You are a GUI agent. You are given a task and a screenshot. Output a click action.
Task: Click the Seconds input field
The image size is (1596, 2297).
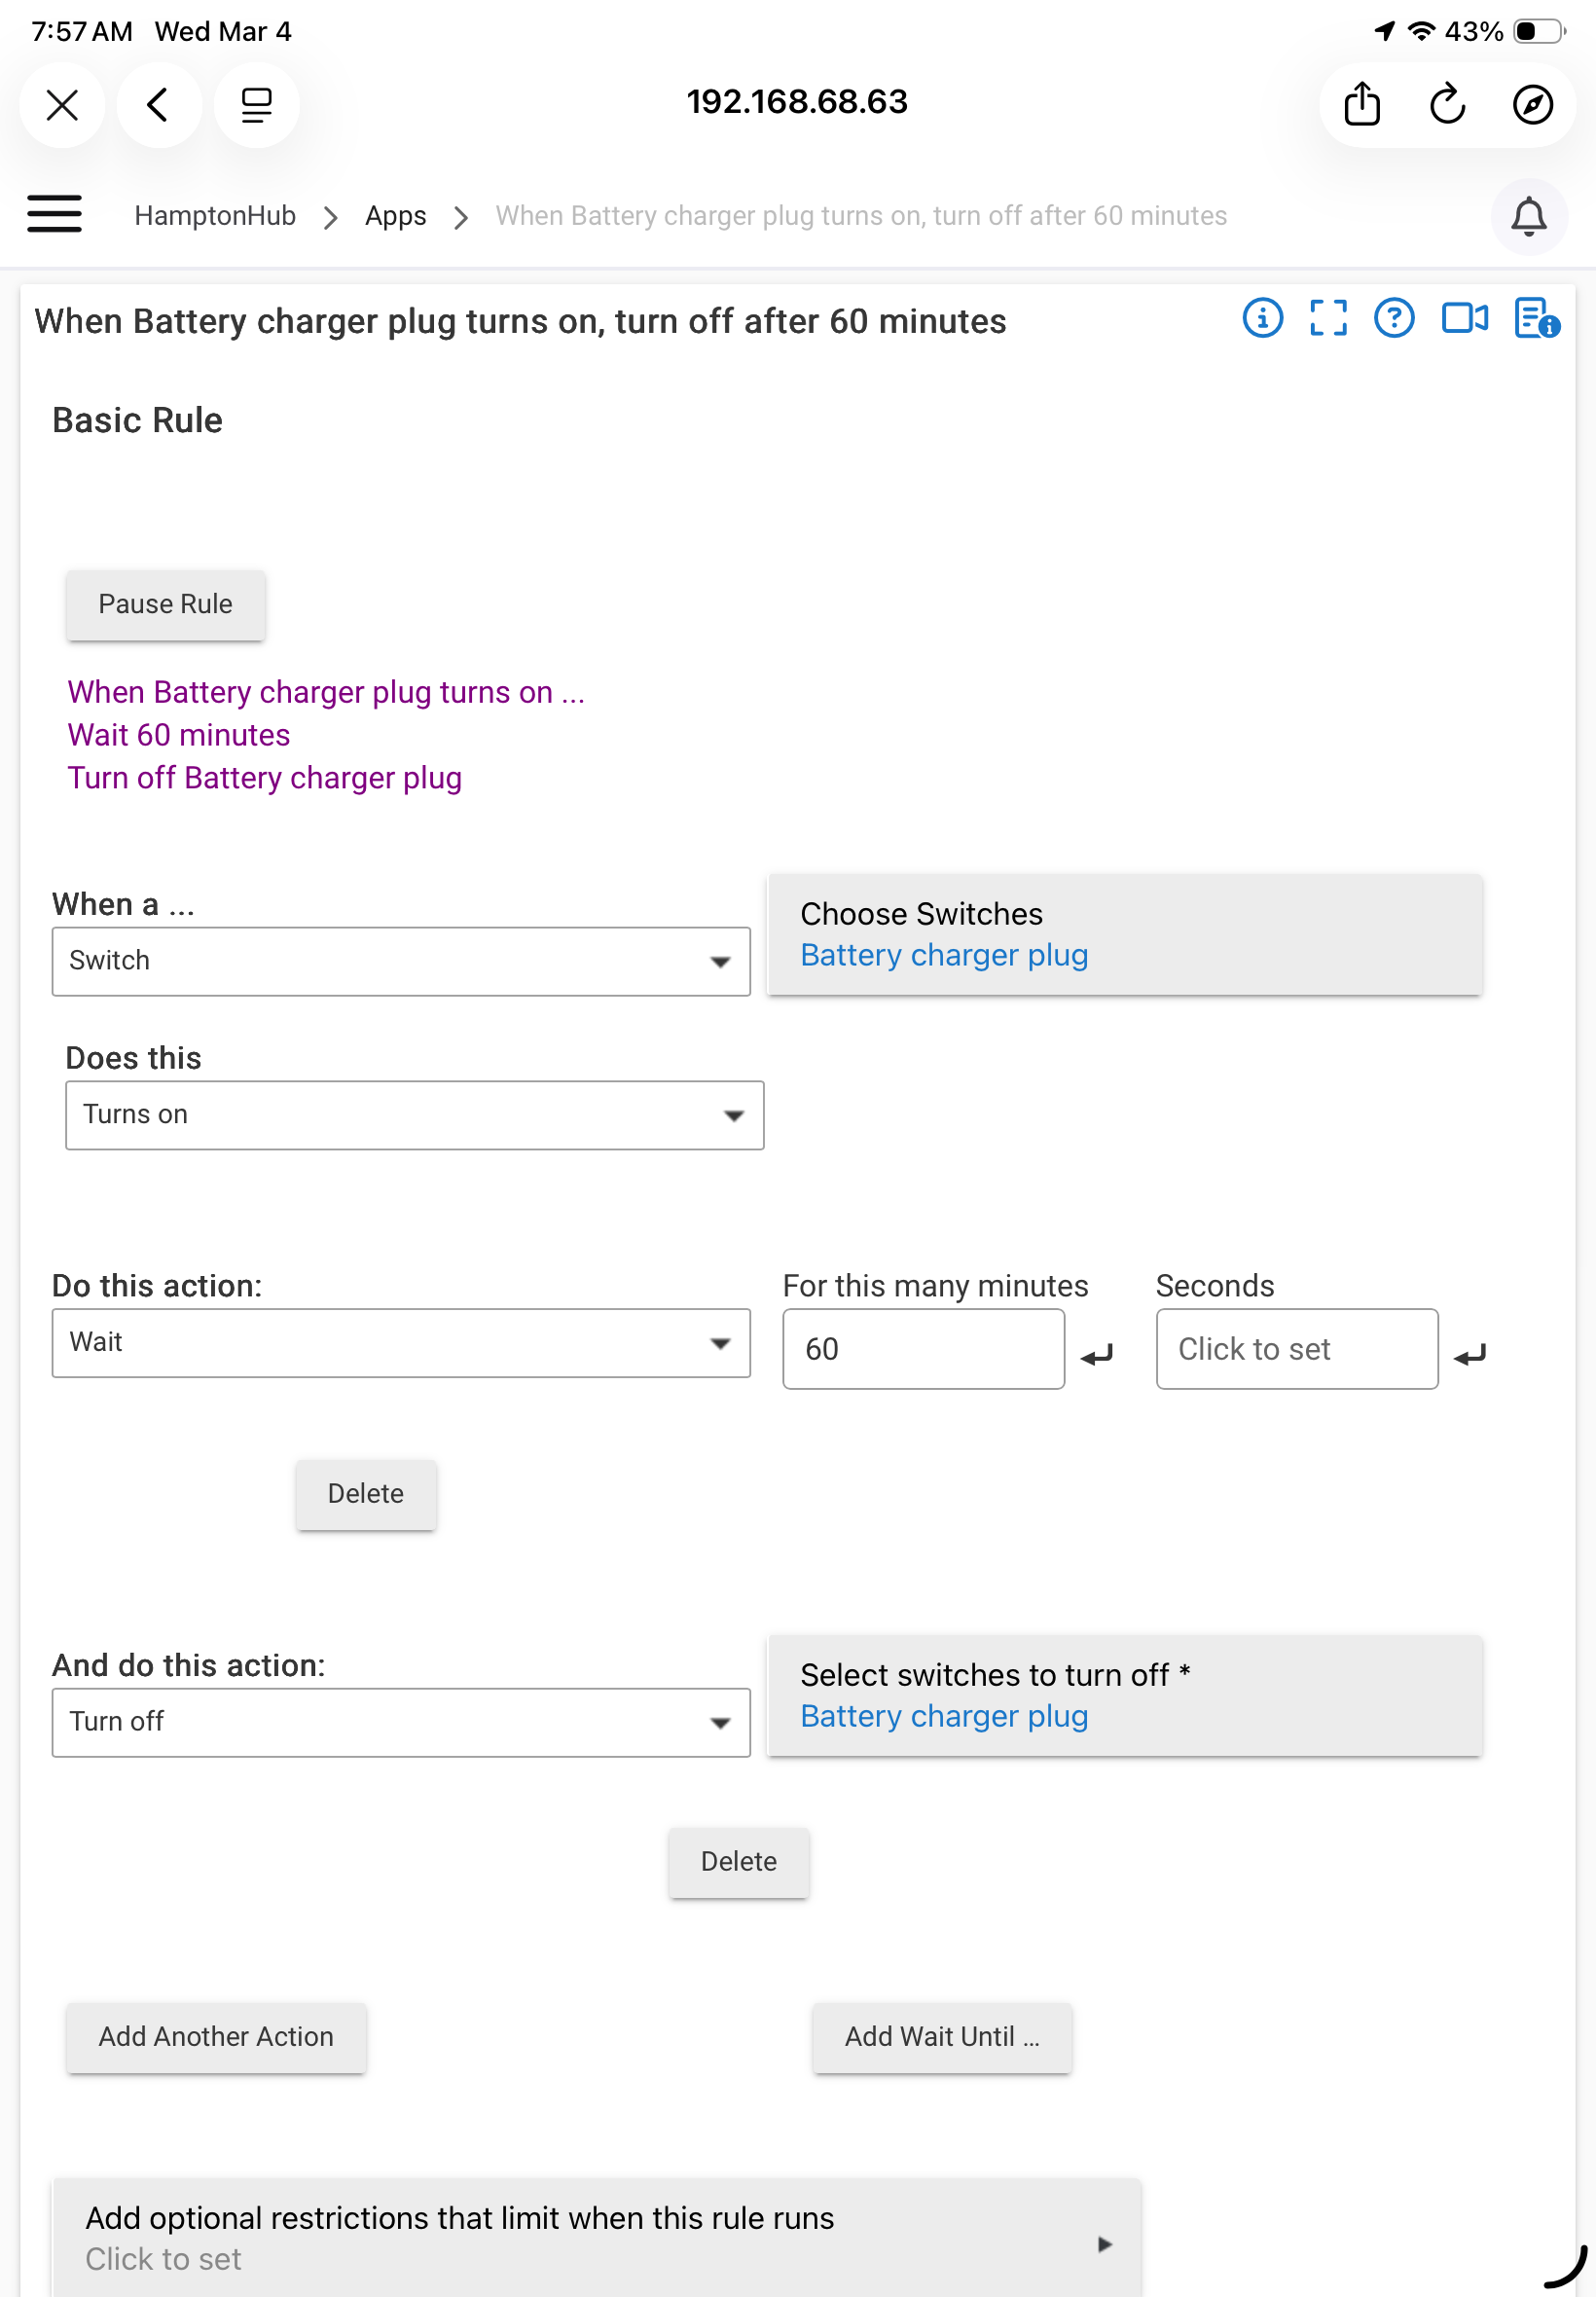[1296, 1348]
